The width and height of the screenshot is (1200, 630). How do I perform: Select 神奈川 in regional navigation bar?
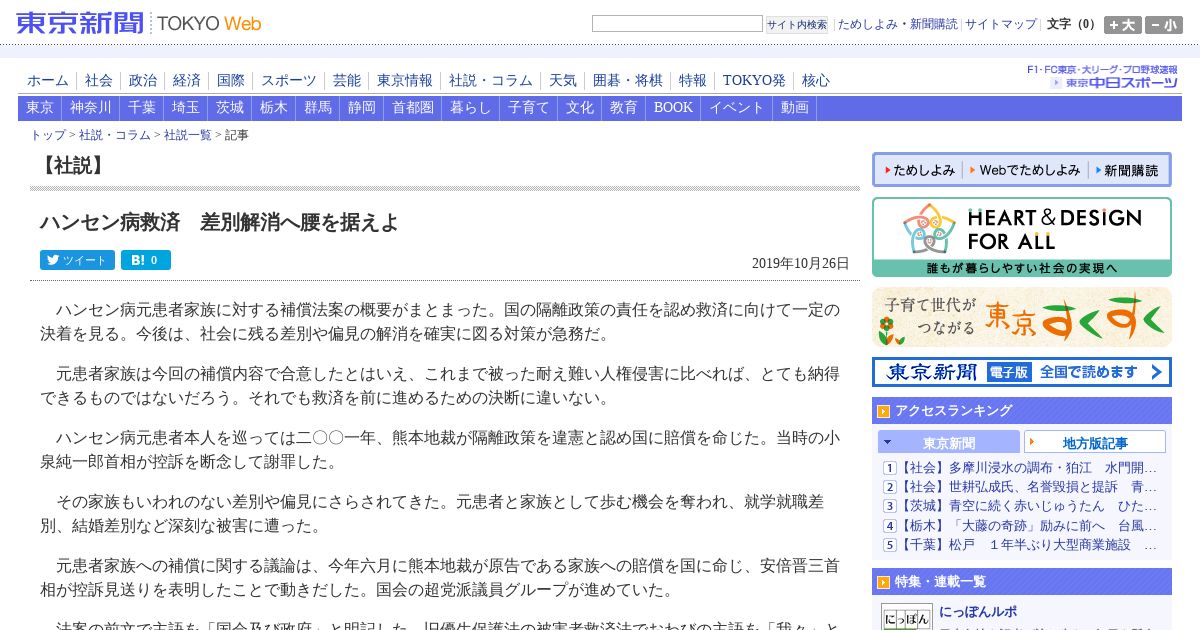(91, 108)
